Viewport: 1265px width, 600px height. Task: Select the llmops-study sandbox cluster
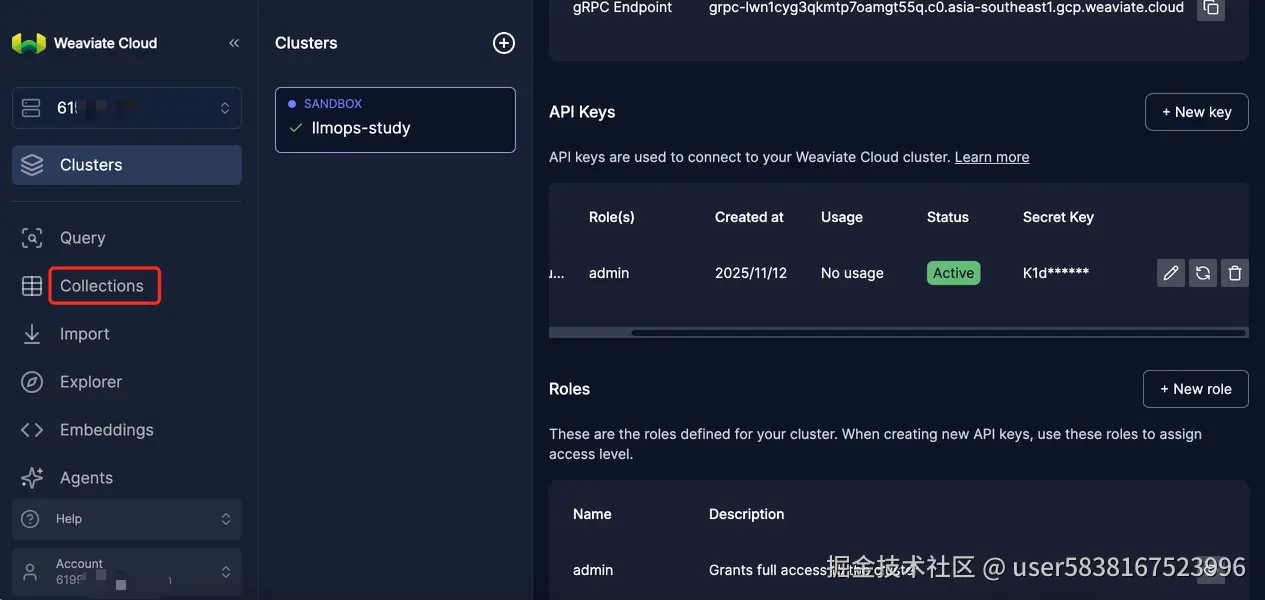(395, 120)
